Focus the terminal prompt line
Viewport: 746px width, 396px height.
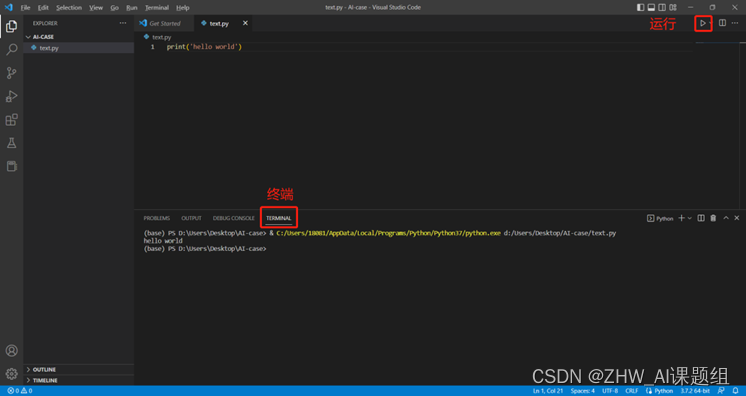[x=205, y=248]
